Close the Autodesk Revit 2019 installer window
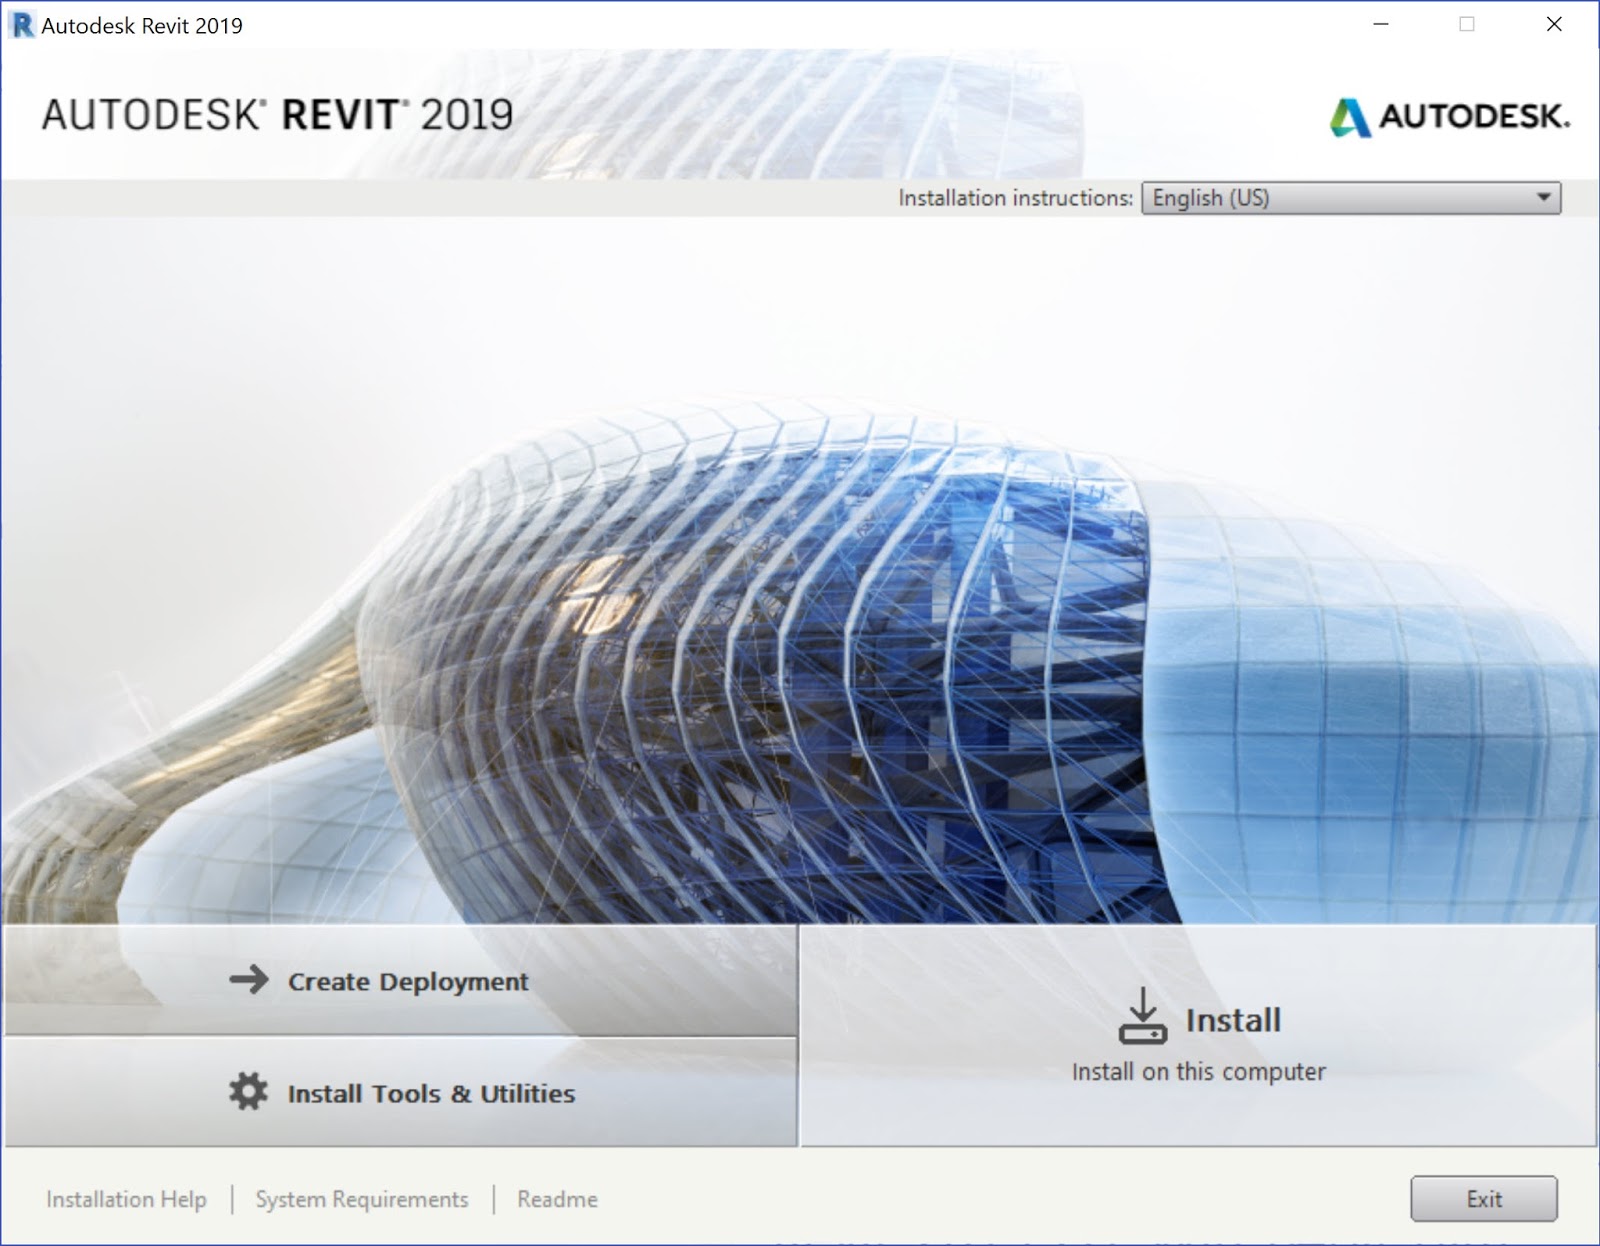This screenshot has height=1246, width=1600. (1554, 25)
